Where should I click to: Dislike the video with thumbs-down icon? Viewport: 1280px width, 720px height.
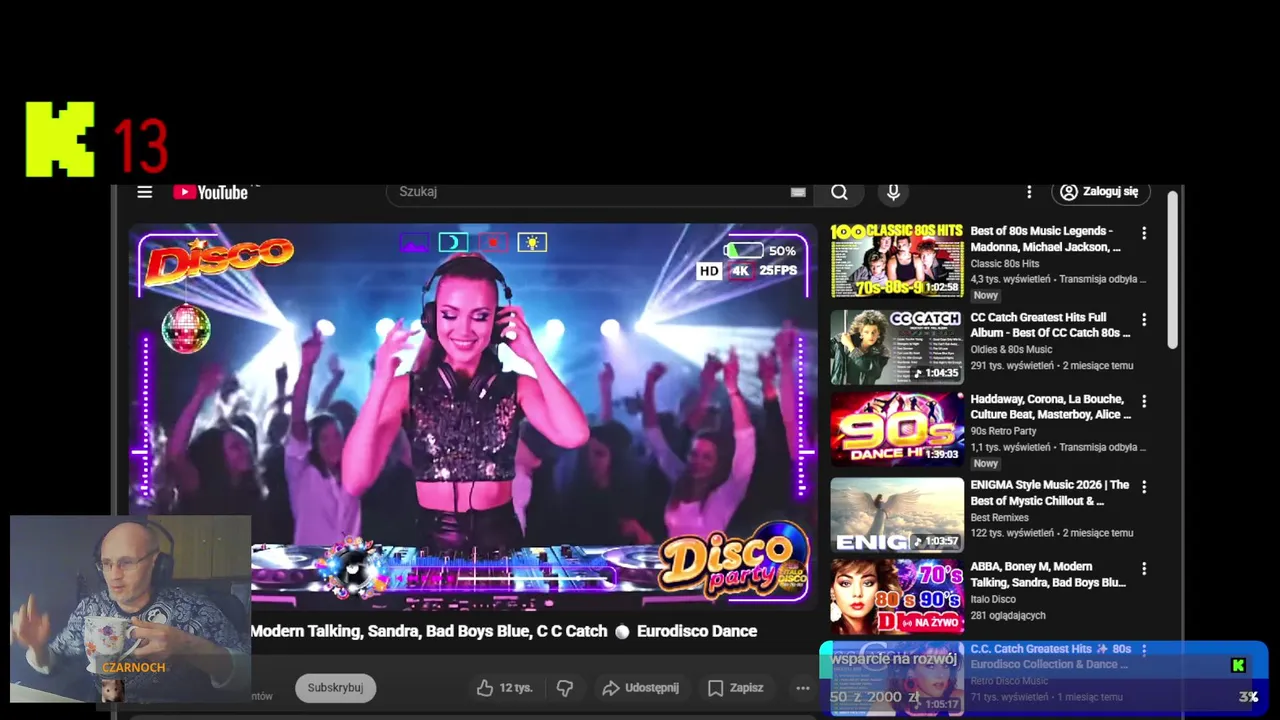point(565,688)
